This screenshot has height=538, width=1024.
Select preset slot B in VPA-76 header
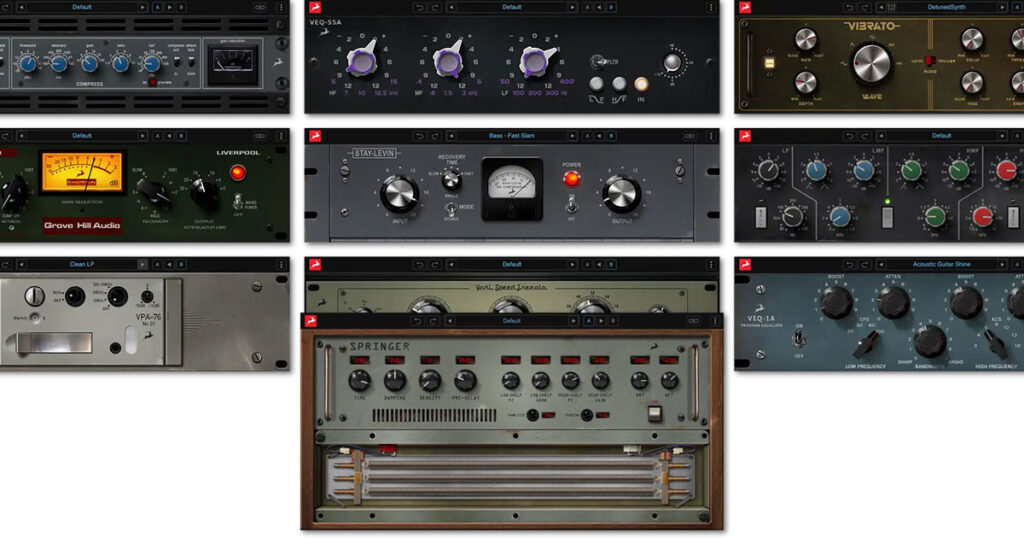[182, 264]
